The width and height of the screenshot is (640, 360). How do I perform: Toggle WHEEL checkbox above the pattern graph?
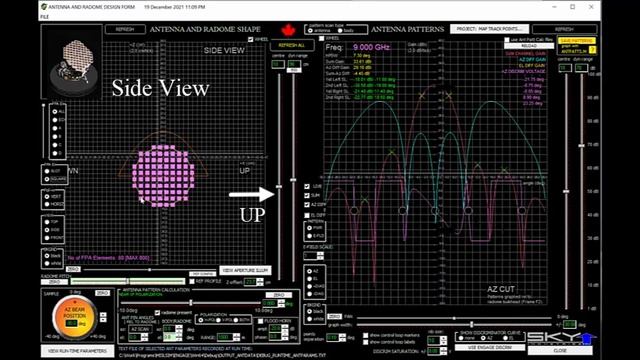coord(322,38)
